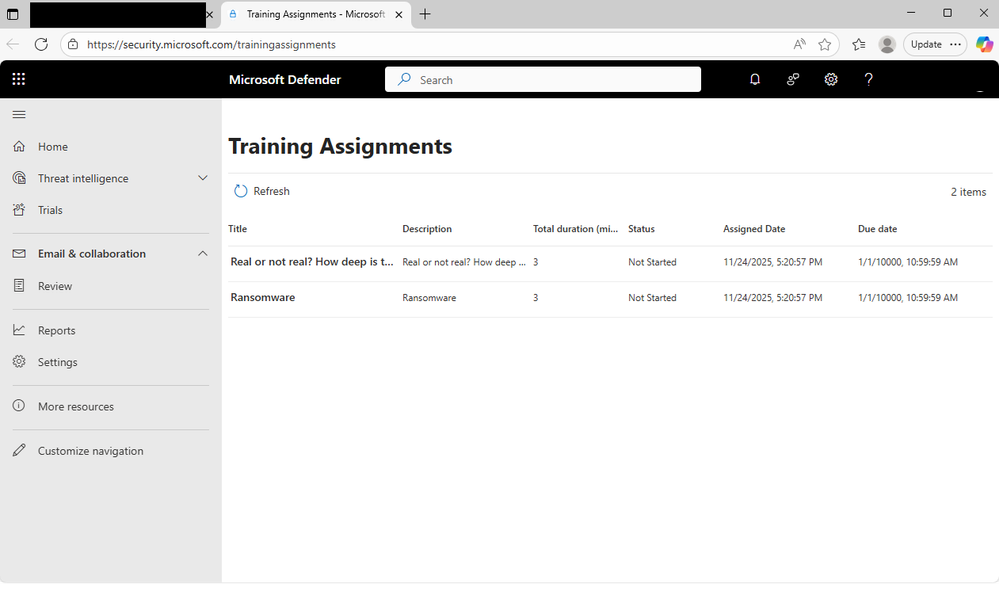Open Home in the navigation menu
This screenshot has width=999, height=599.
pos(52,147)
